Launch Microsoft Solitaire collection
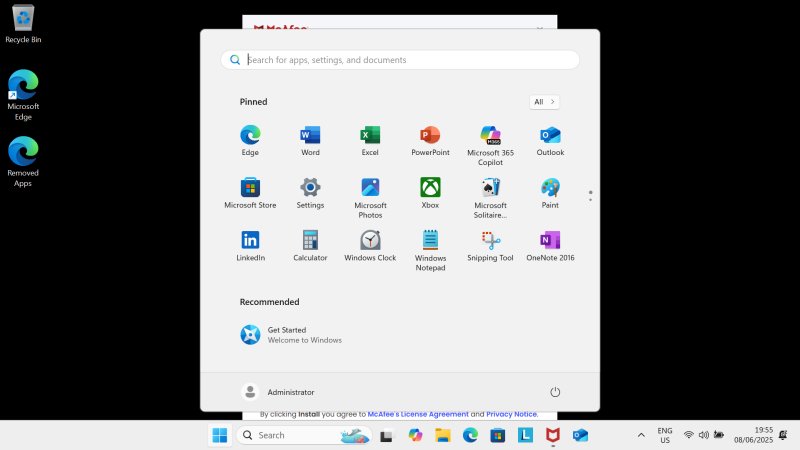Screen dimensions: 800x450 point(490,198)
